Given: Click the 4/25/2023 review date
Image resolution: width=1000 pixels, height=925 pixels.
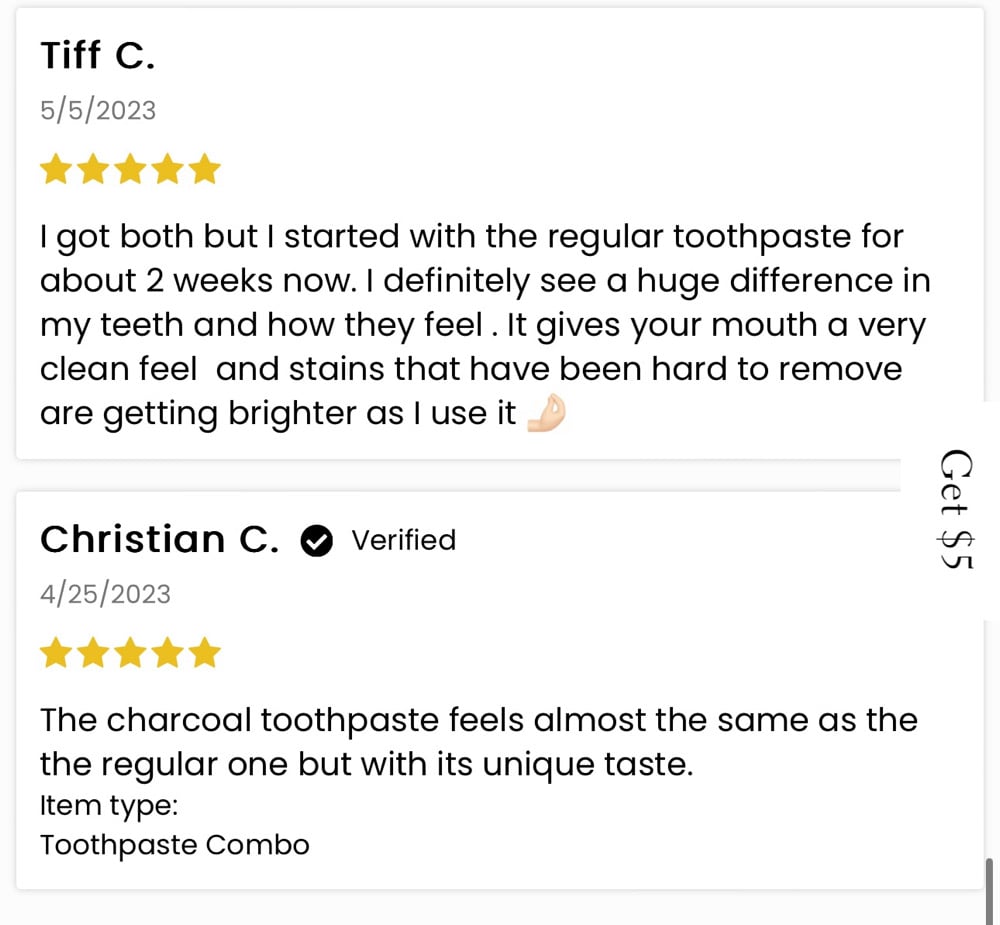Looking at the screenshot, I should (105, 594).
